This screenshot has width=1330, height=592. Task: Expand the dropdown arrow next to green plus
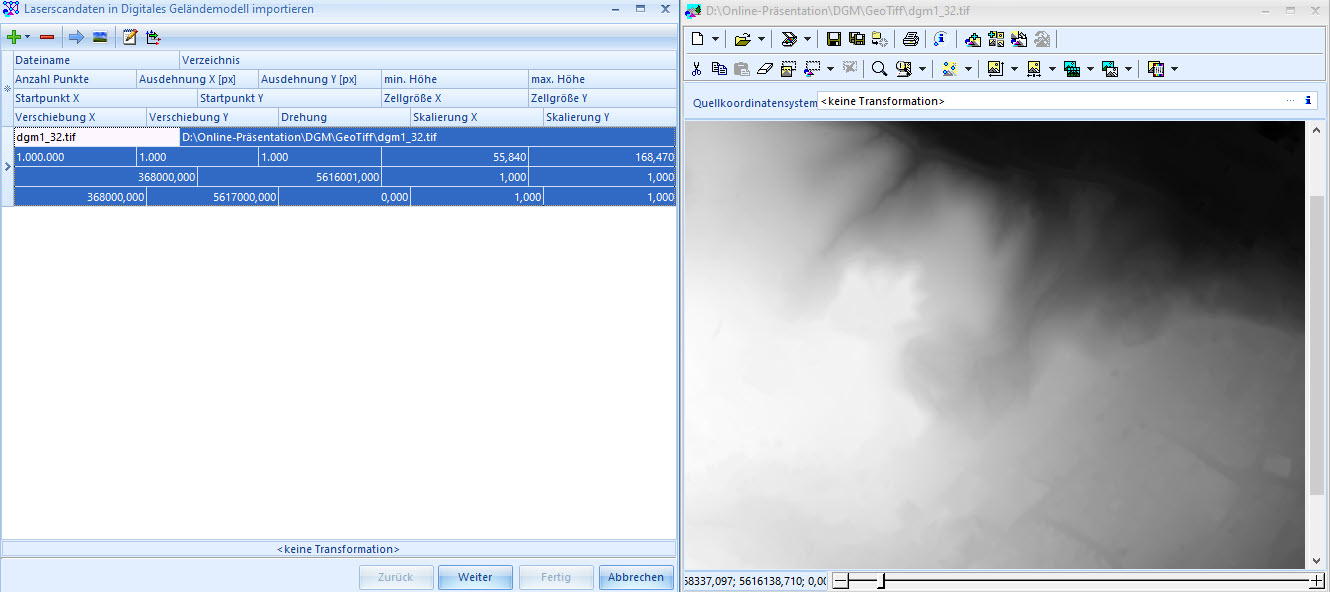(28, 37)
